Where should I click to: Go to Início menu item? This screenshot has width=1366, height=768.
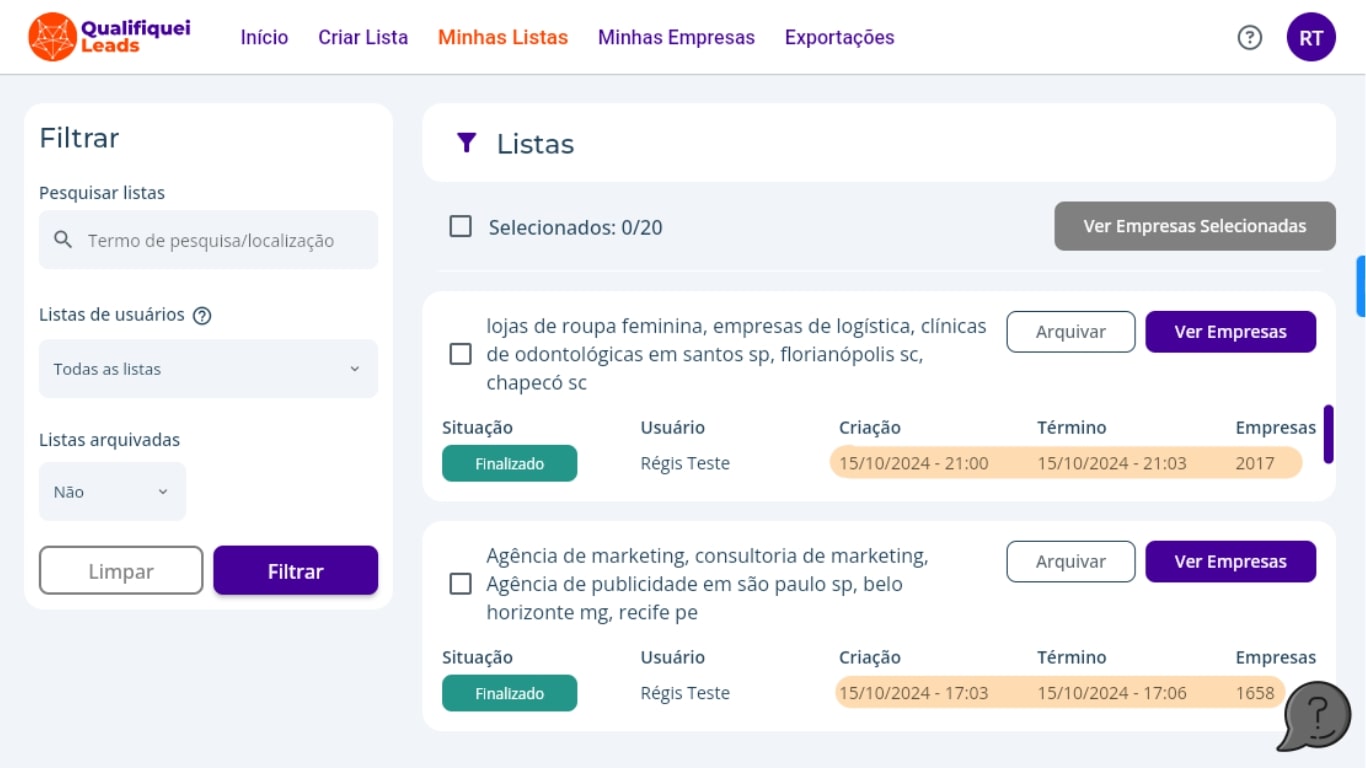[x=264, y=37]
